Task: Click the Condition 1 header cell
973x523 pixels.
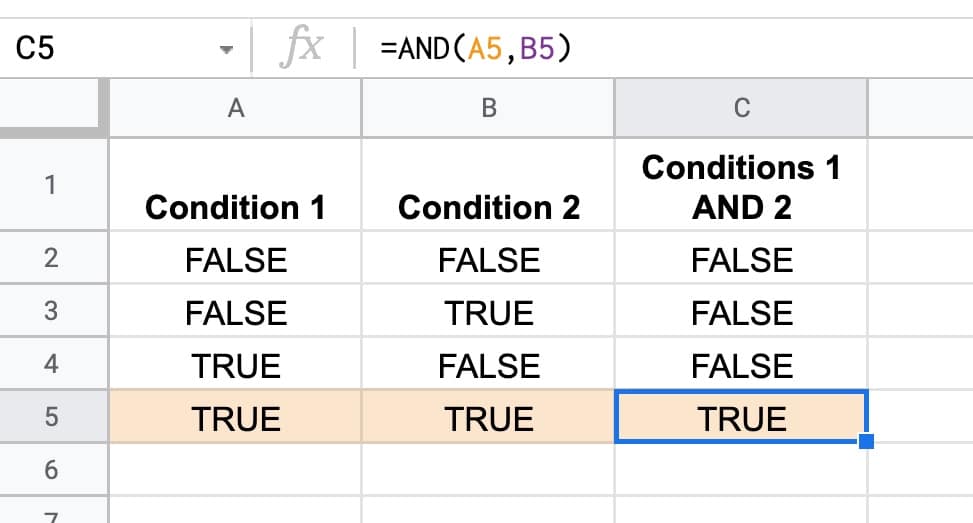Action: click(236, 184)
